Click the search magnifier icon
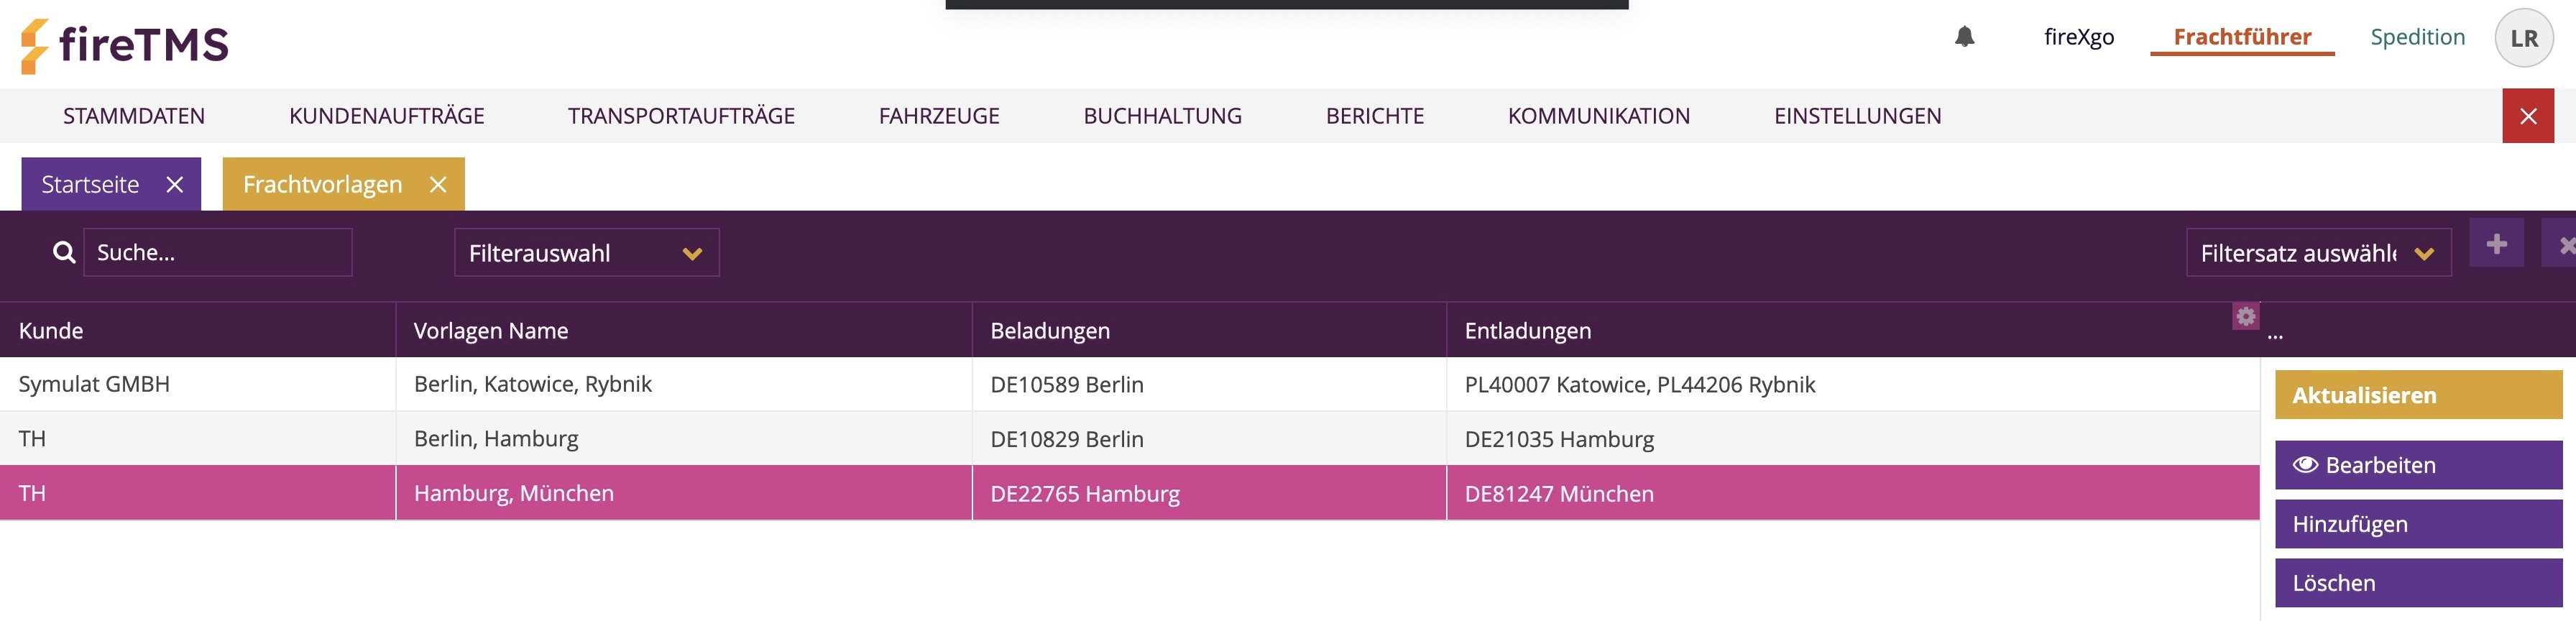2576x621 pixels. click(64, 252)
